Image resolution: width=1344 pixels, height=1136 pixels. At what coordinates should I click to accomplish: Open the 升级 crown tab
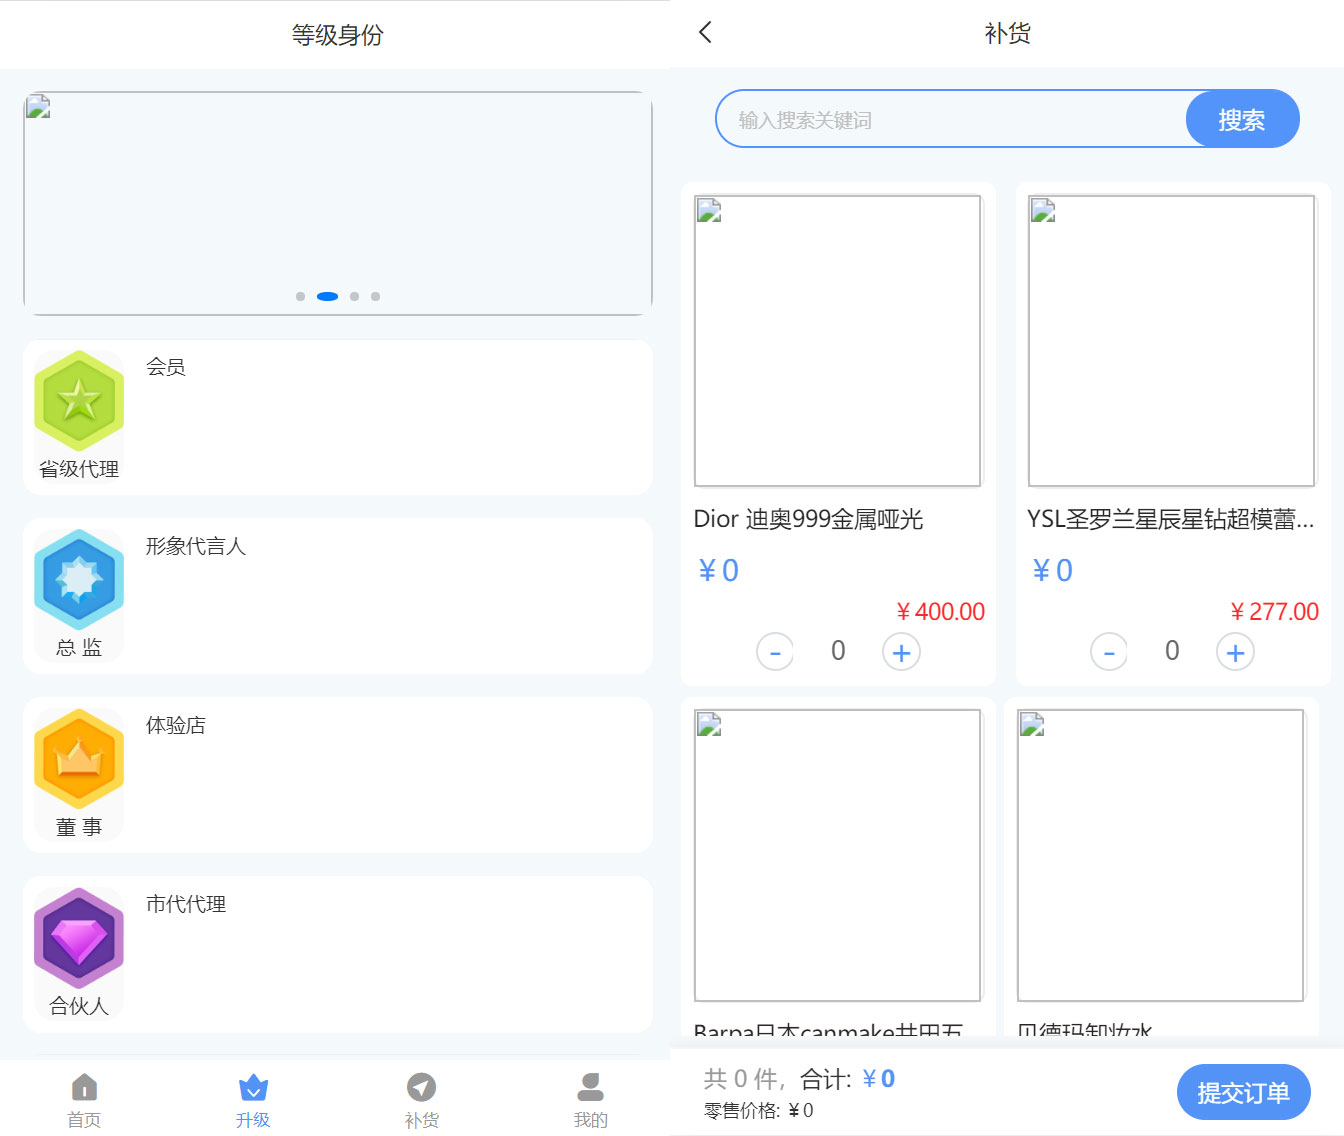tap(253, 1099)
